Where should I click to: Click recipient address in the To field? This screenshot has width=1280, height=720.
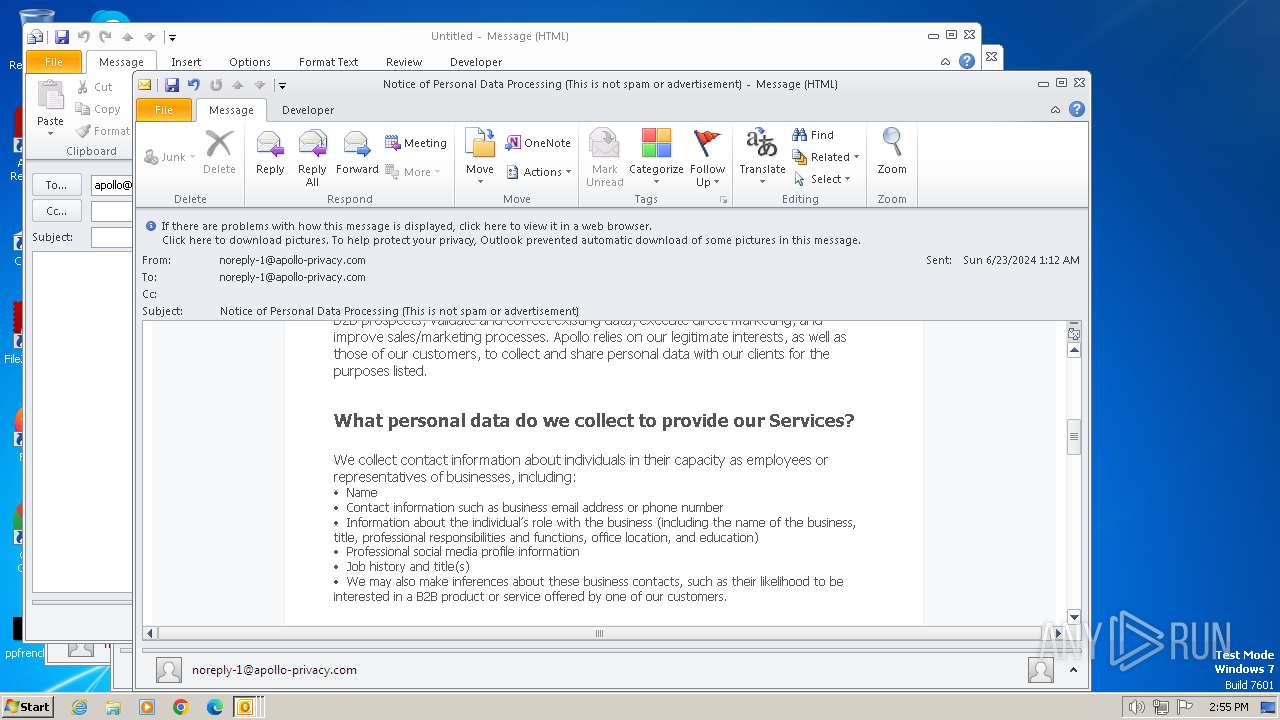point(292,277)
